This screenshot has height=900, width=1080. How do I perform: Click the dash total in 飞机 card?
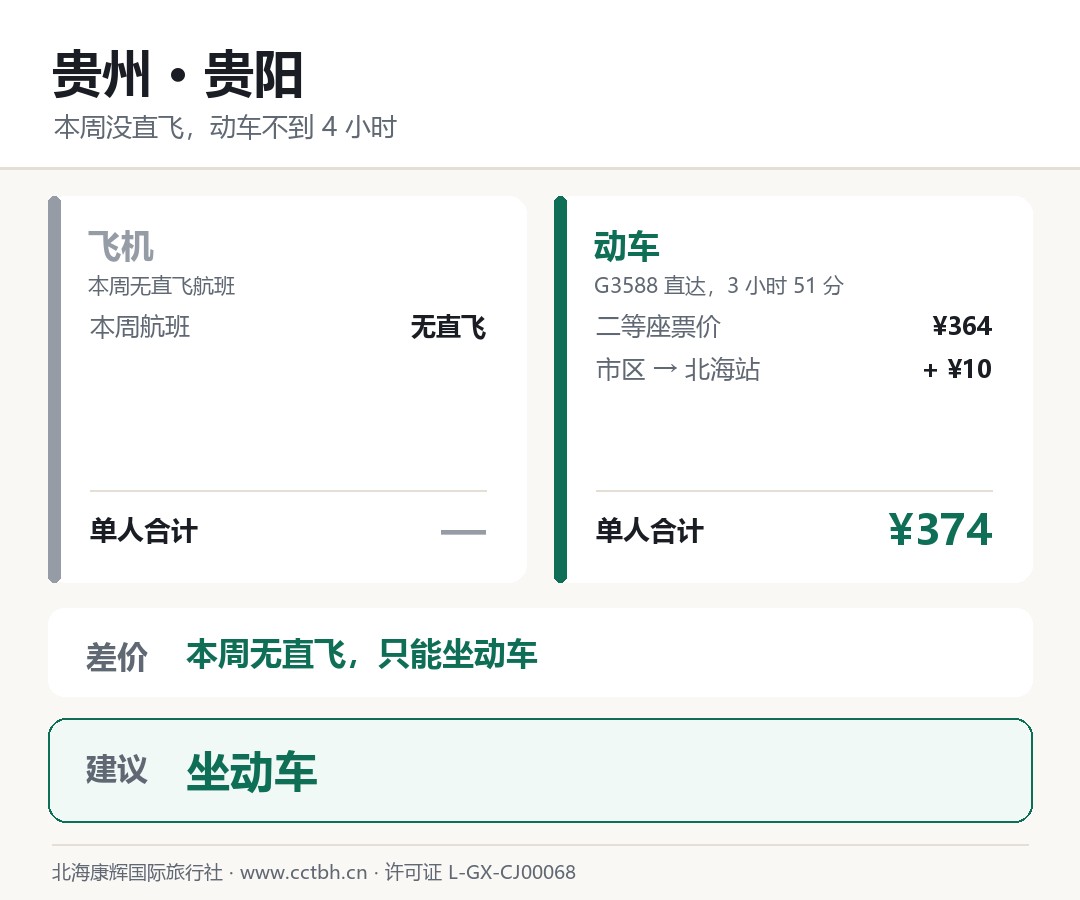[x=463, y=532]
